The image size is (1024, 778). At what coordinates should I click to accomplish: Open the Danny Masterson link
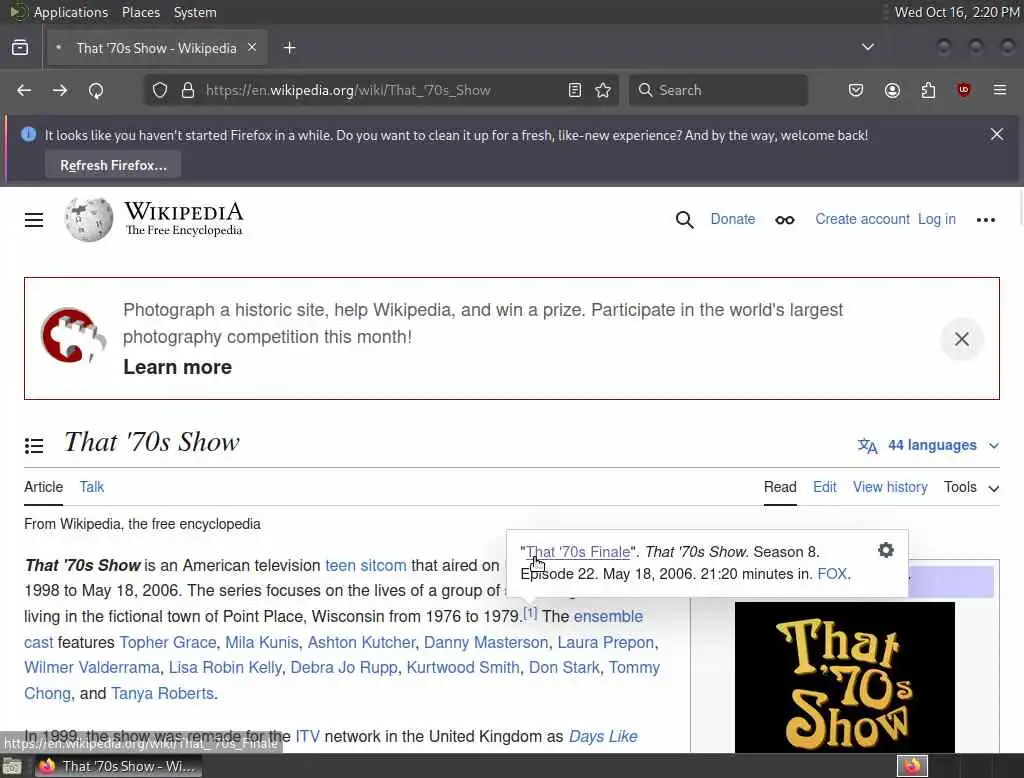coord(486,642)
